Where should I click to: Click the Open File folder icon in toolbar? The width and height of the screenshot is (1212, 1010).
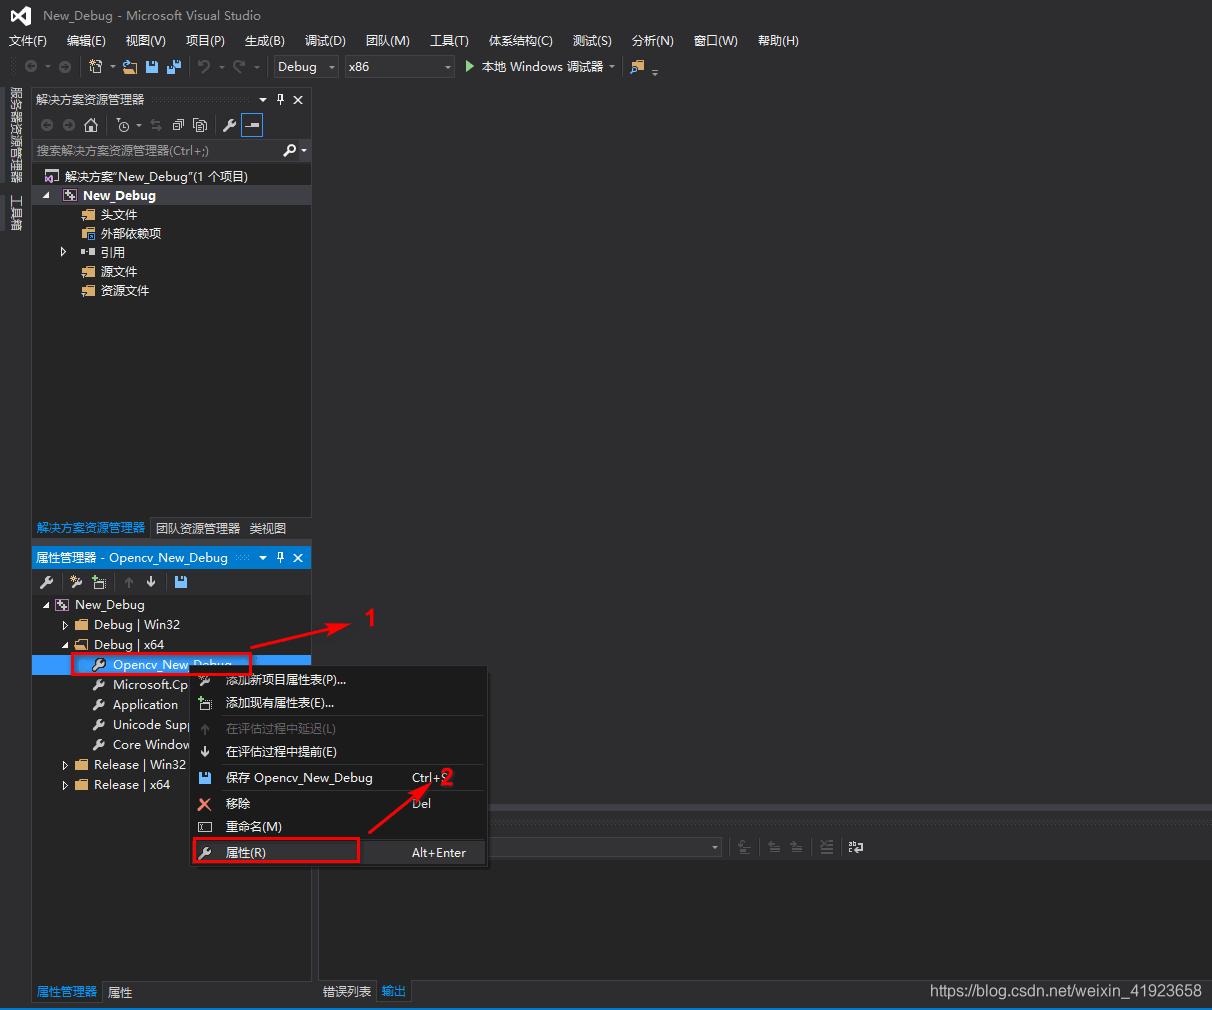[x=130, y=67]
